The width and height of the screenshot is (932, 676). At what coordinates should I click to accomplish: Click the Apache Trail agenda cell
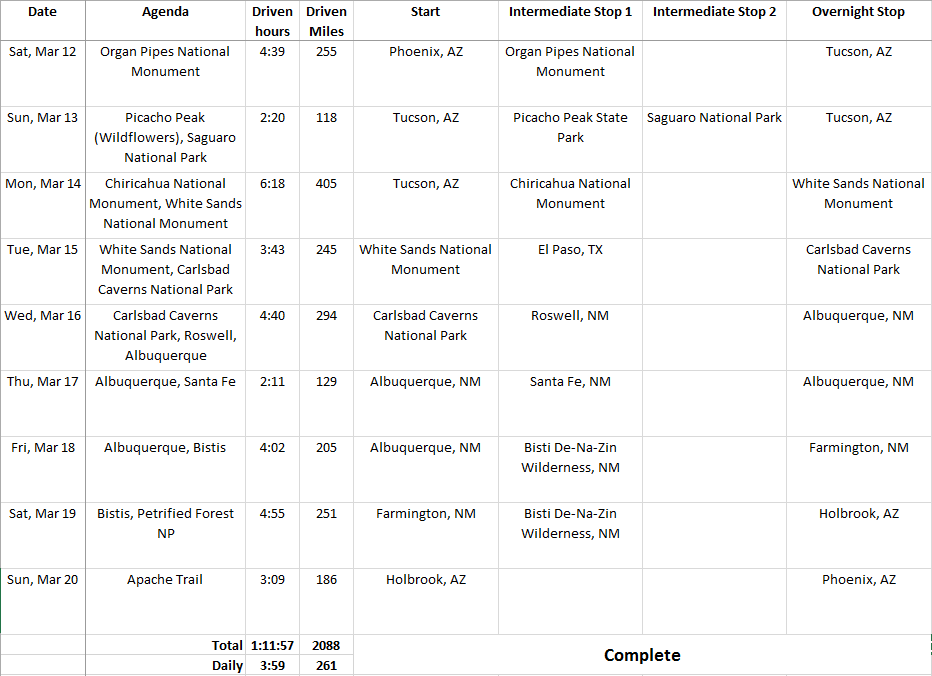(165, 580)
